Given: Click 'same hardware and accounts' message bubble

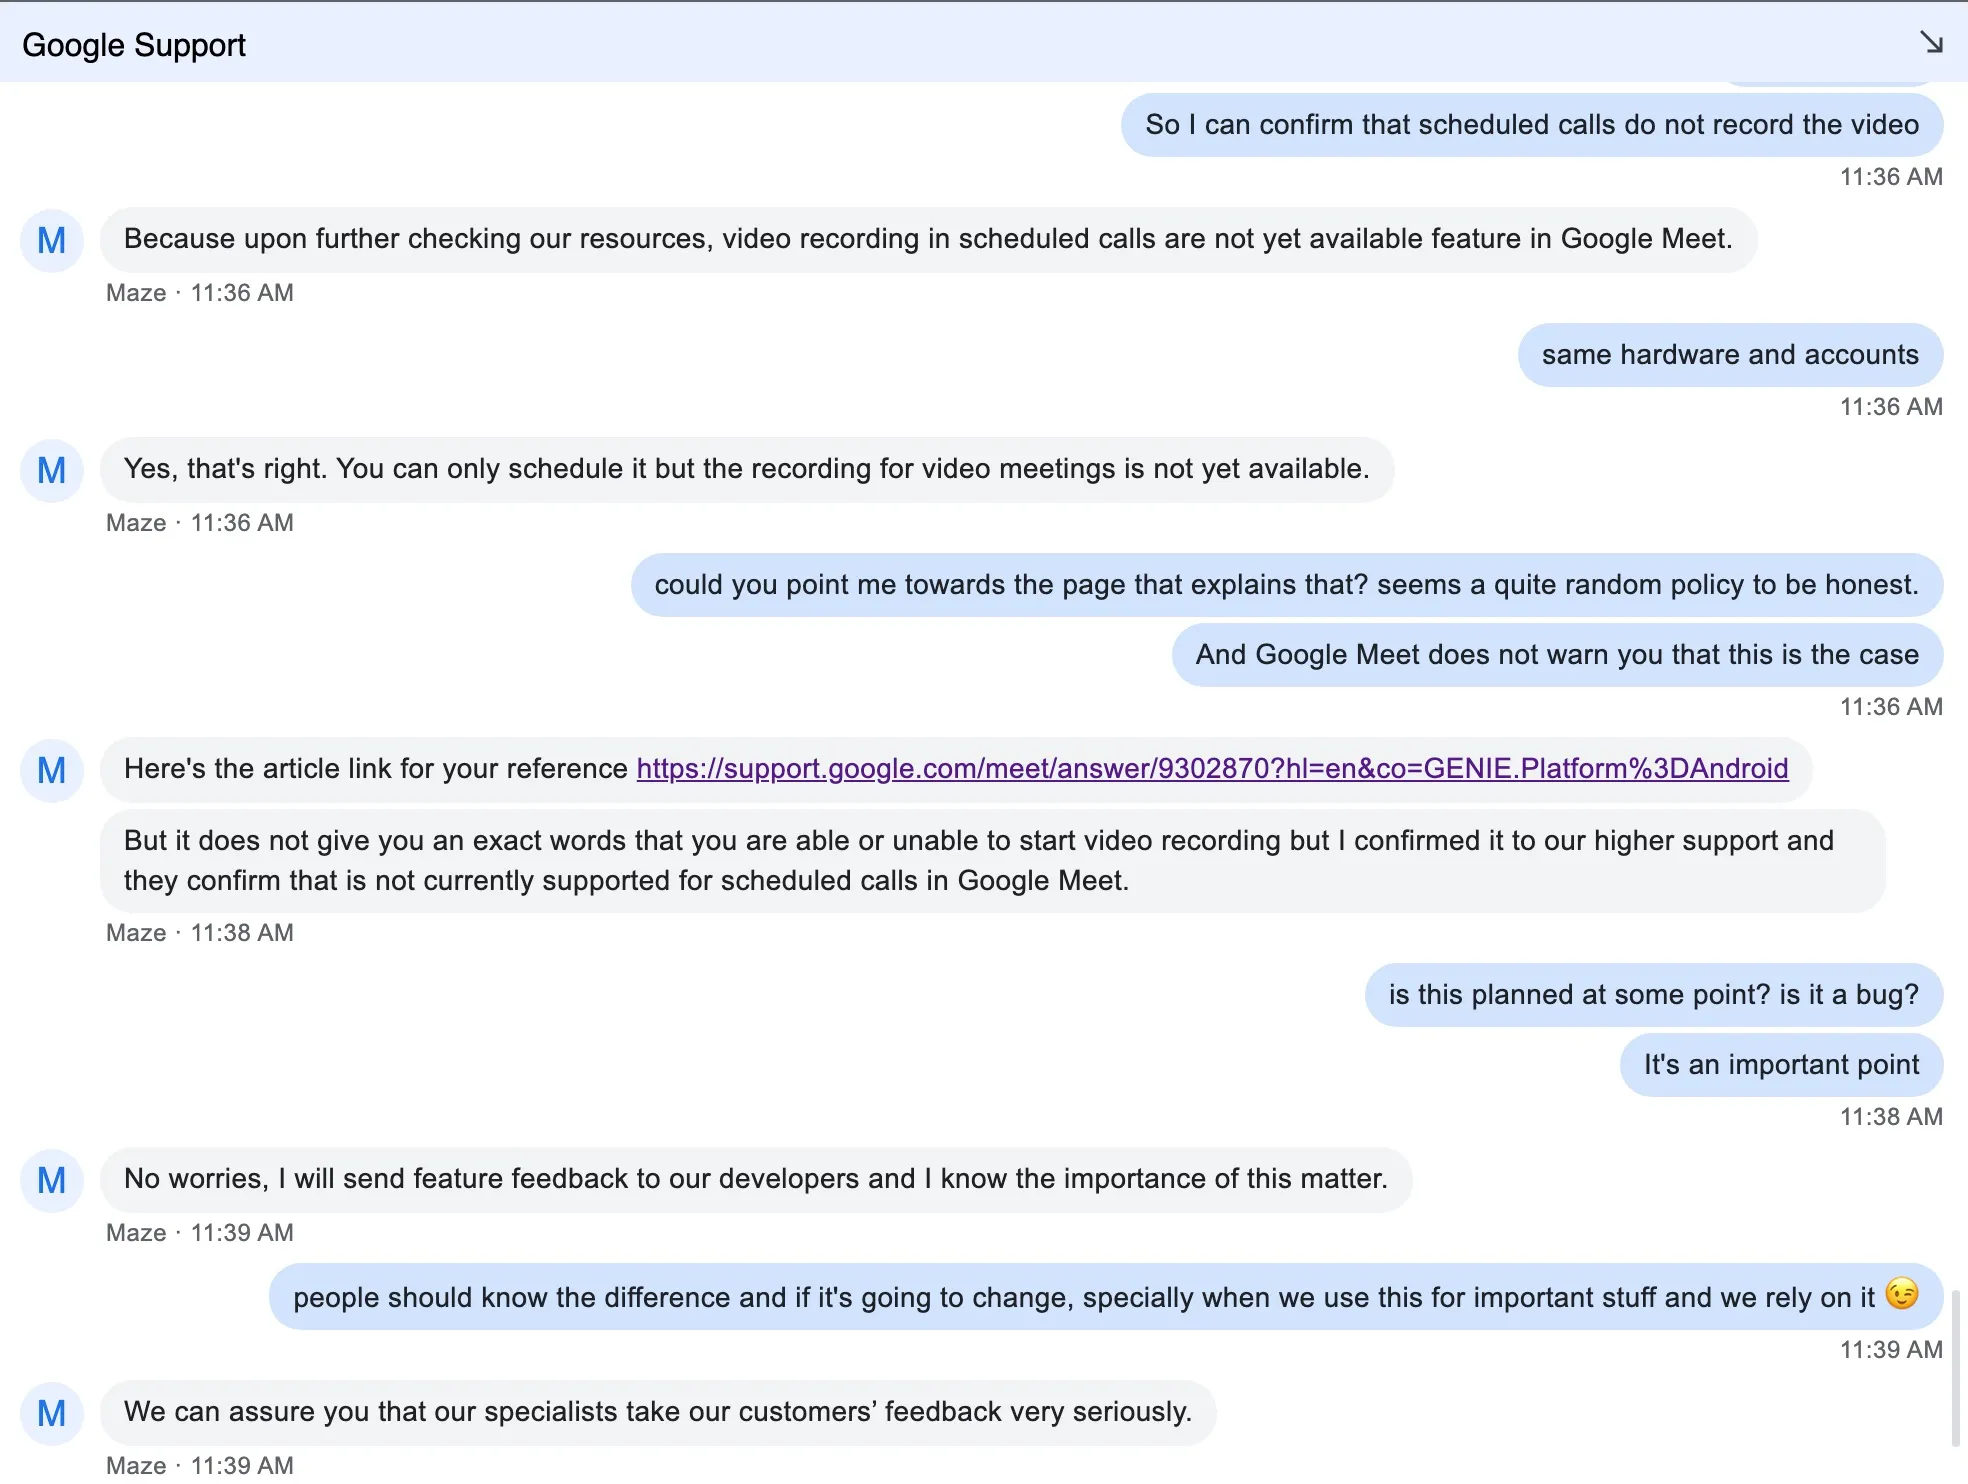Looking at the screenshot, I should pos(1729,355).
